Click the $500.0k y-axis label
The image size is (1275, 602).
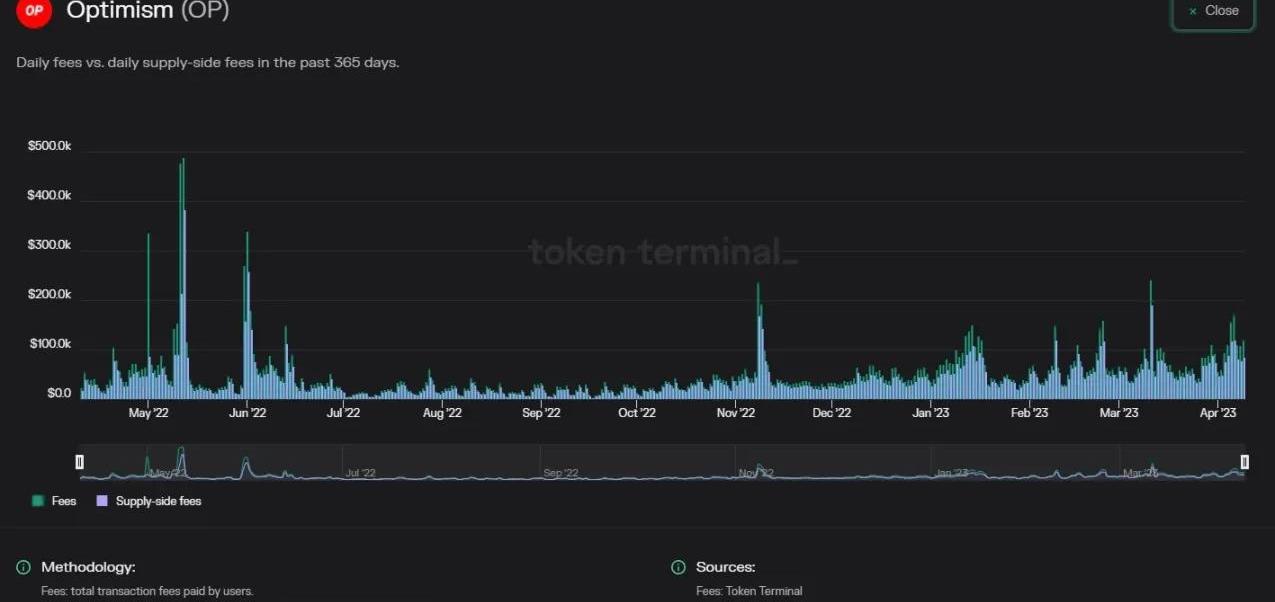[x=49, y=146]
